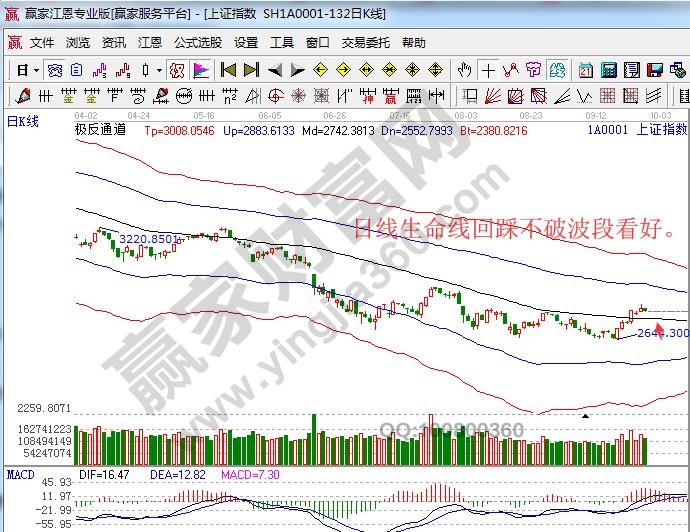Open the 日 period dropdown arrow
The height and width of the screenshot is (532, 690).
(36, 70)
